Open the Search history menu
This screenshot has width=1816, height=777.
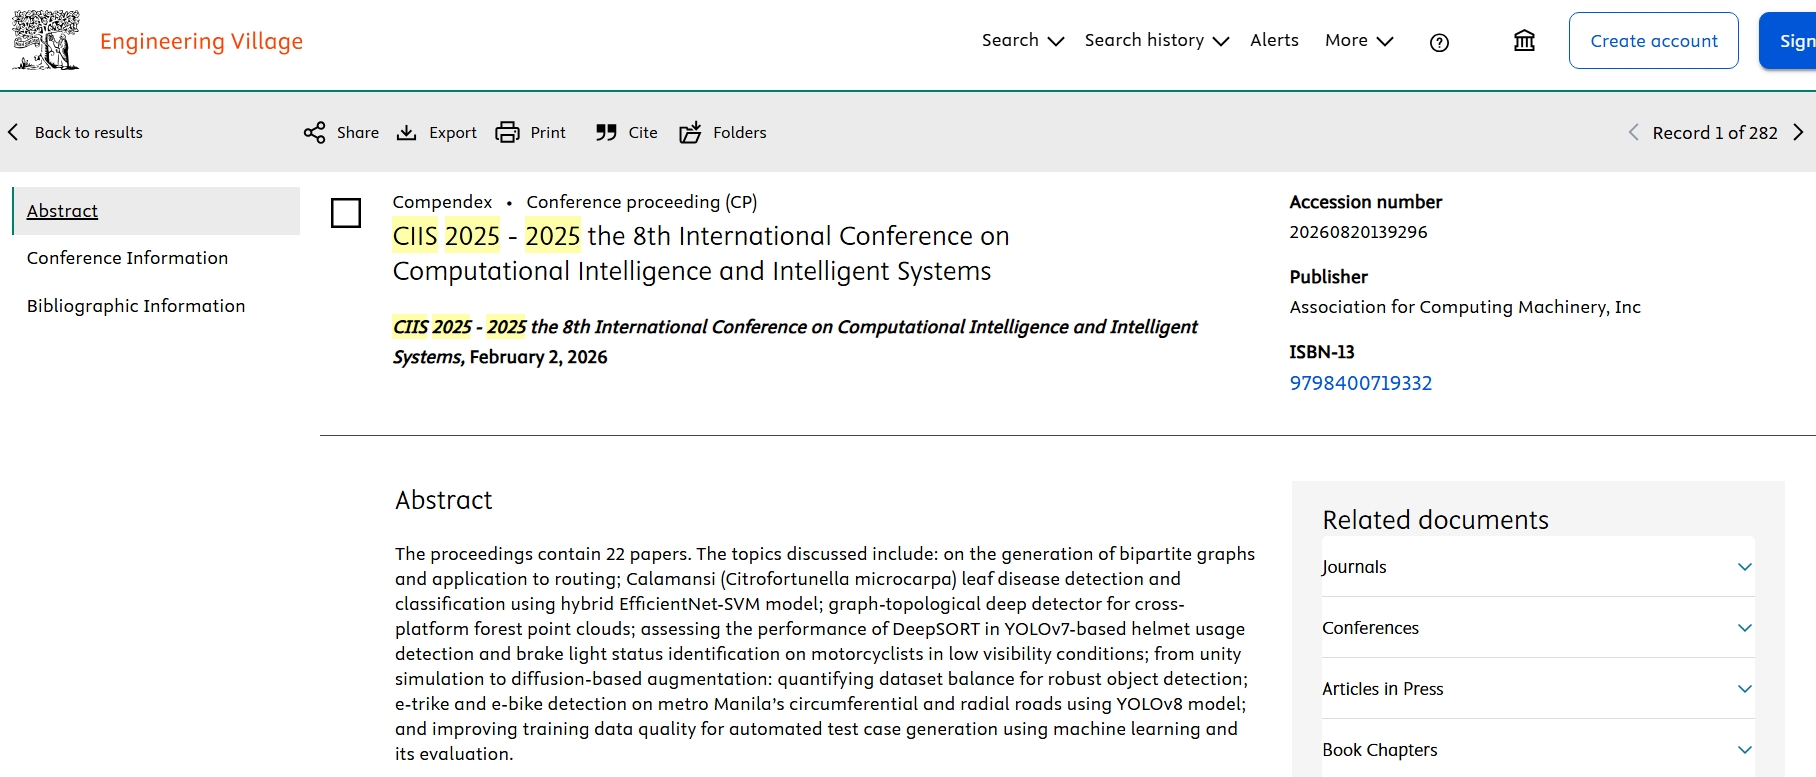1156,41
